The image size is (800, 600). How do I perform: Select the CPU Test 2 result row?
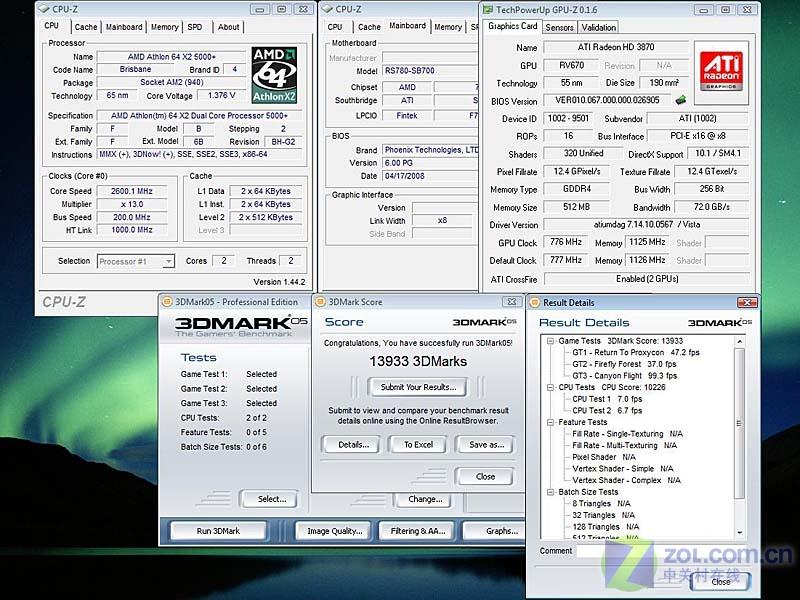tap(607, 411)
